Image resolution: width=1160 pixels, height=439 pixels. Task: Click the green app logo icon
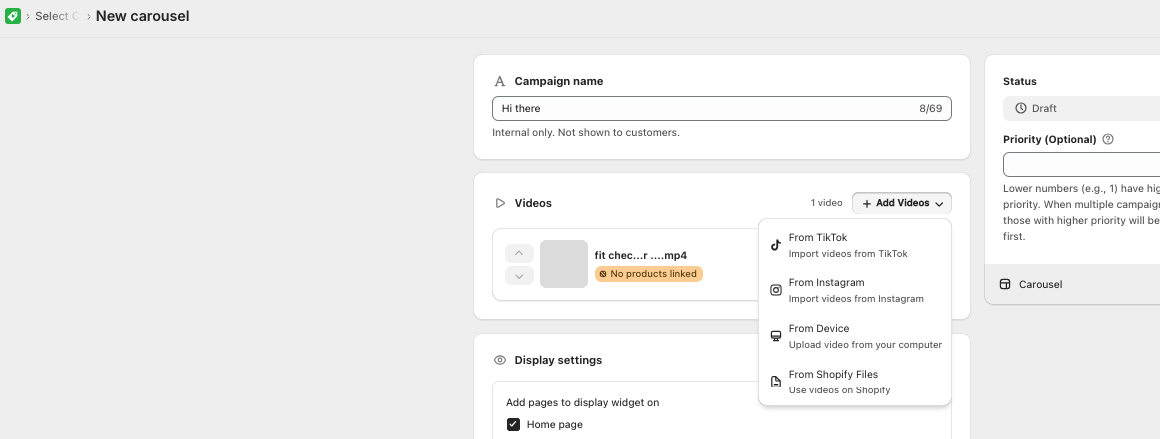[x=13, y=16]
